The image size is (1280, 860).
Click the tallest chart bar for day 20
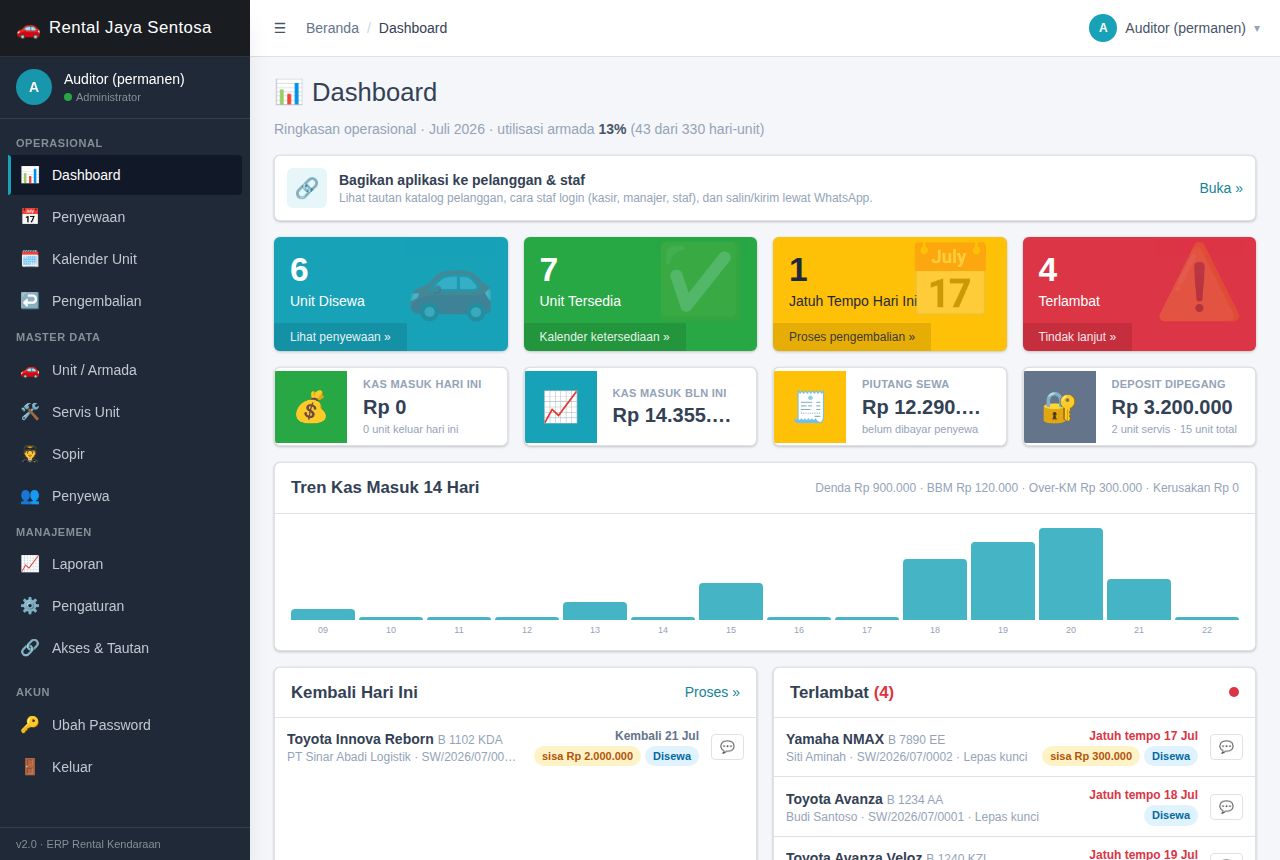(1071, 574)
